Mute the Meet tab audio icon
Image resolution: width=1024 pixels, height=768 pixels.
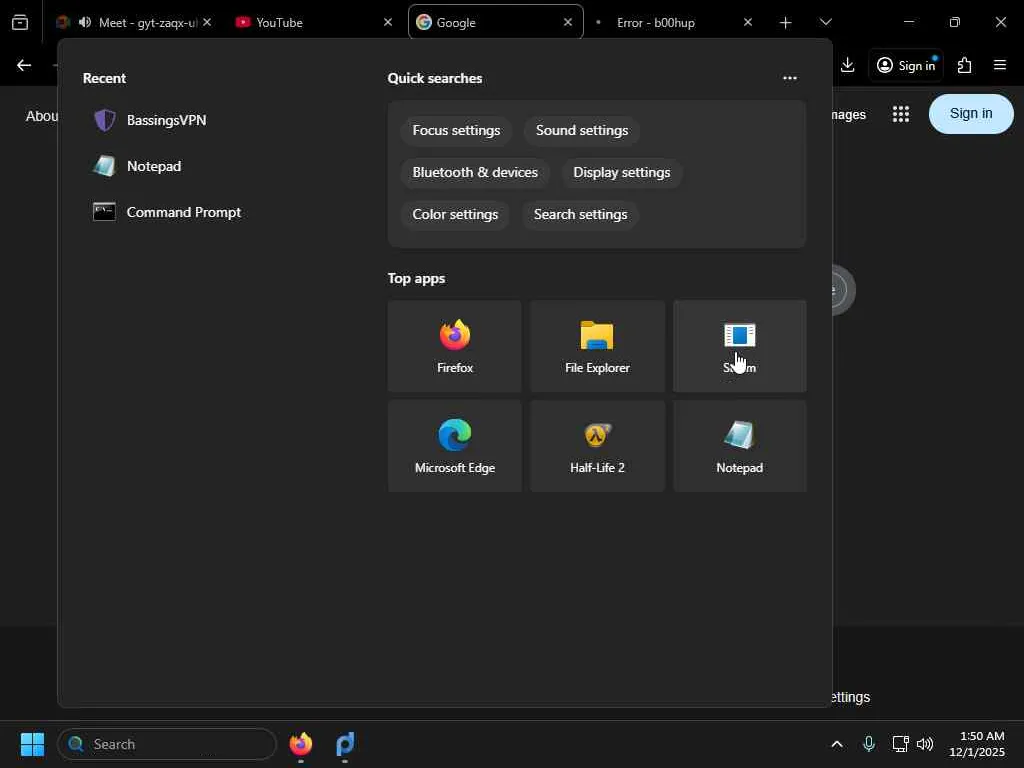tap(85, 22)
